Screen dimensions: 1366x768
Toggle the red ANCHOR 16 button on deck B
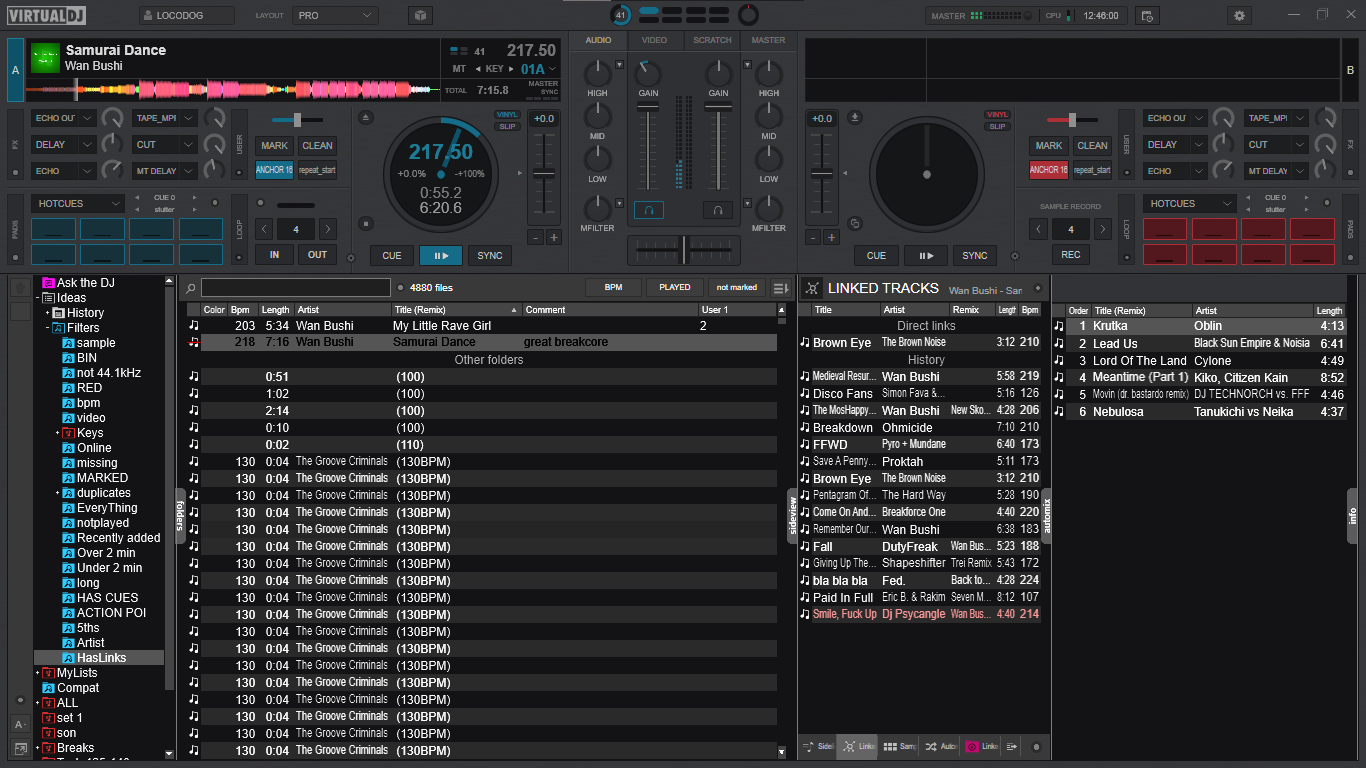point(1049,170)
